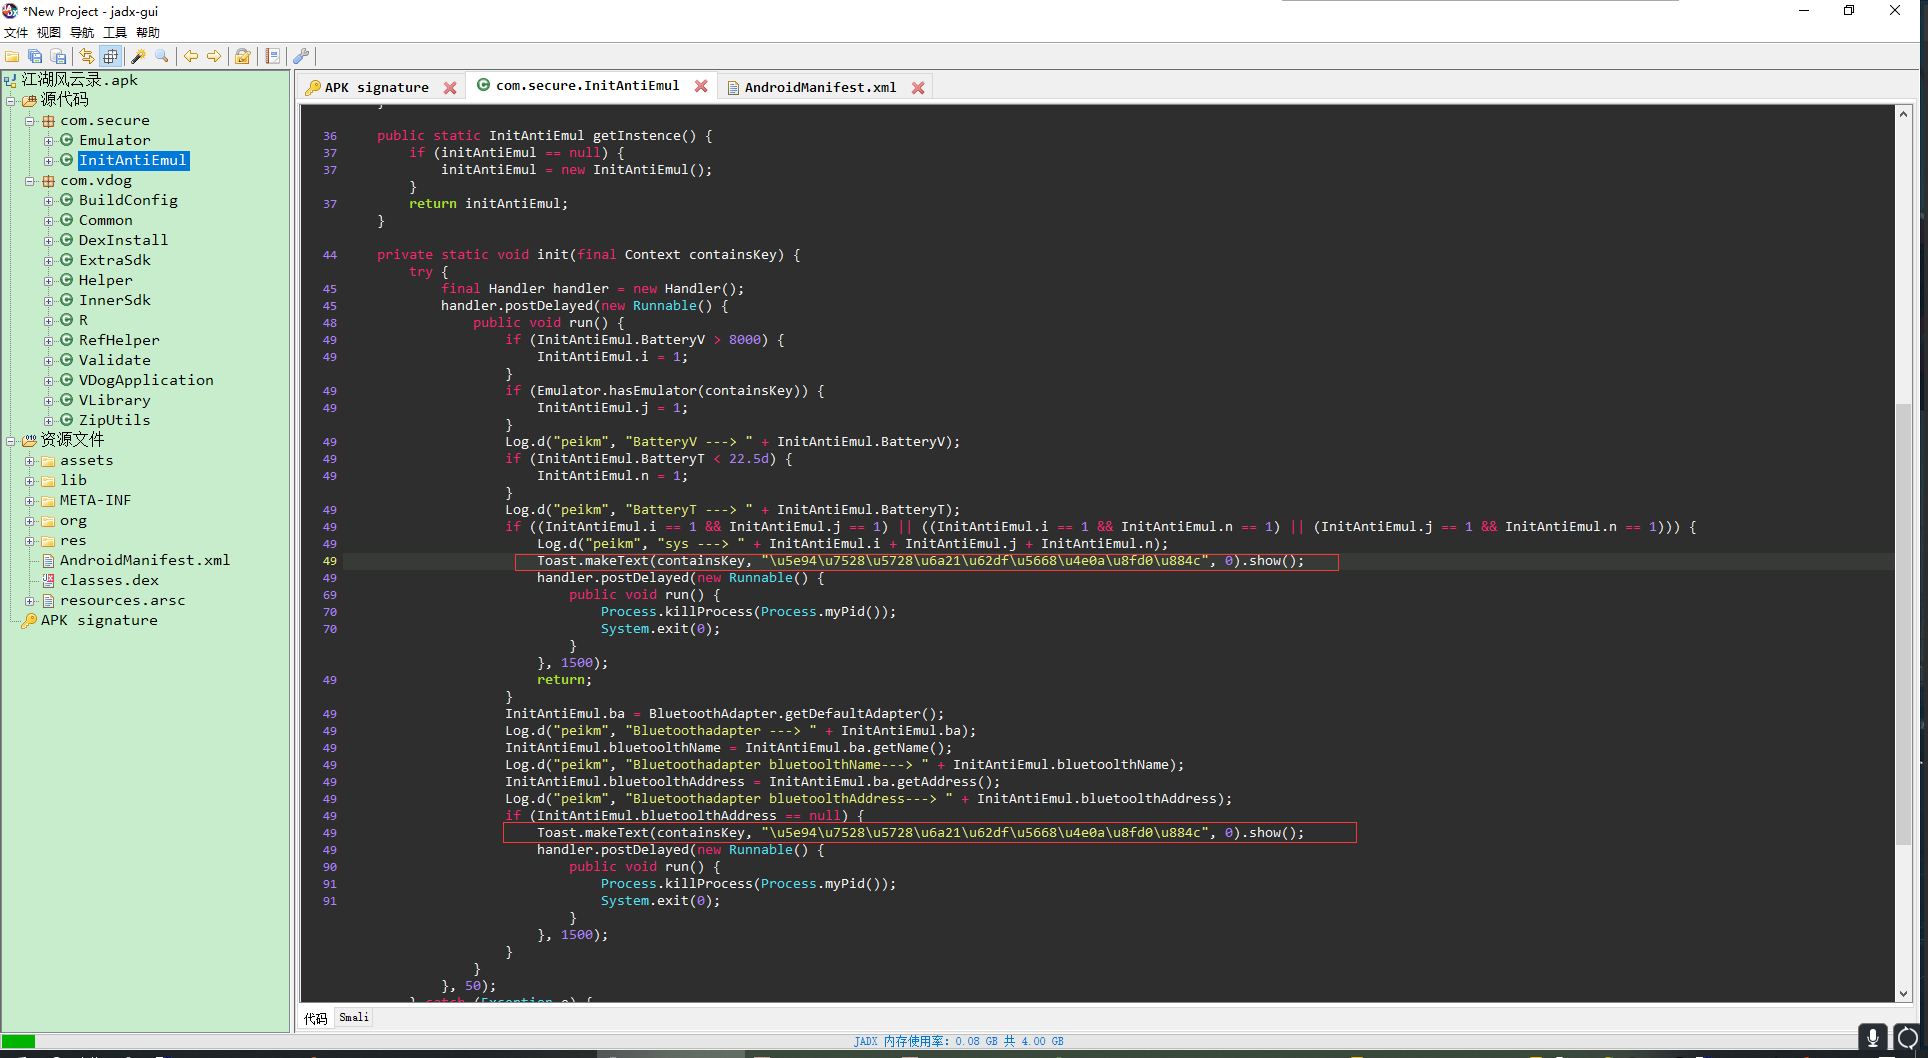Select the Validate class
Screen dimensions: 1928x1058
tap(114, 360)
